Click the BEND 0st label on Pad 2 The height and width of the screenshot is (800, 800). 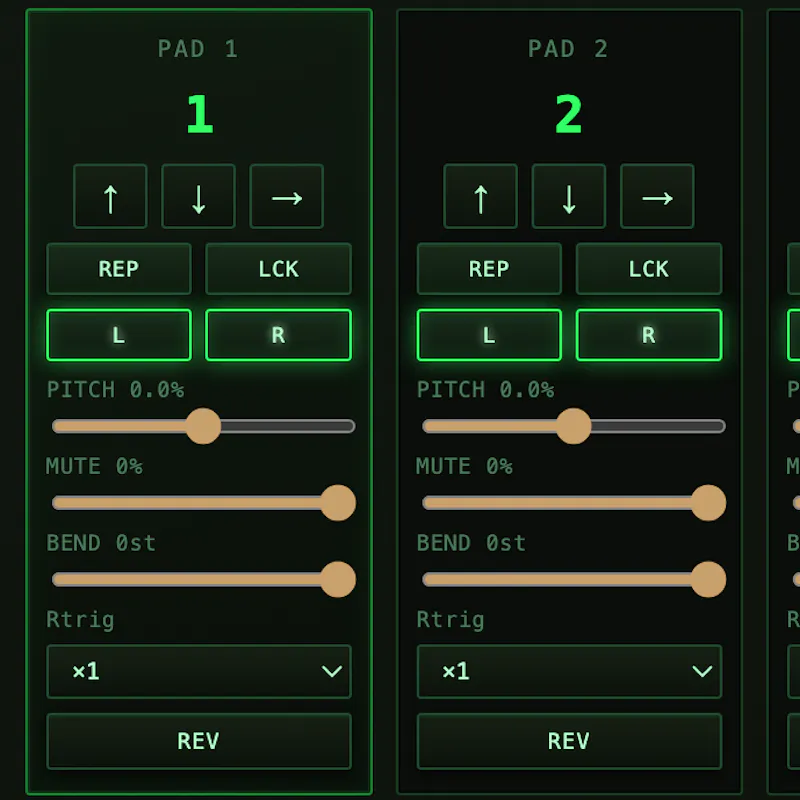(471, 543)
